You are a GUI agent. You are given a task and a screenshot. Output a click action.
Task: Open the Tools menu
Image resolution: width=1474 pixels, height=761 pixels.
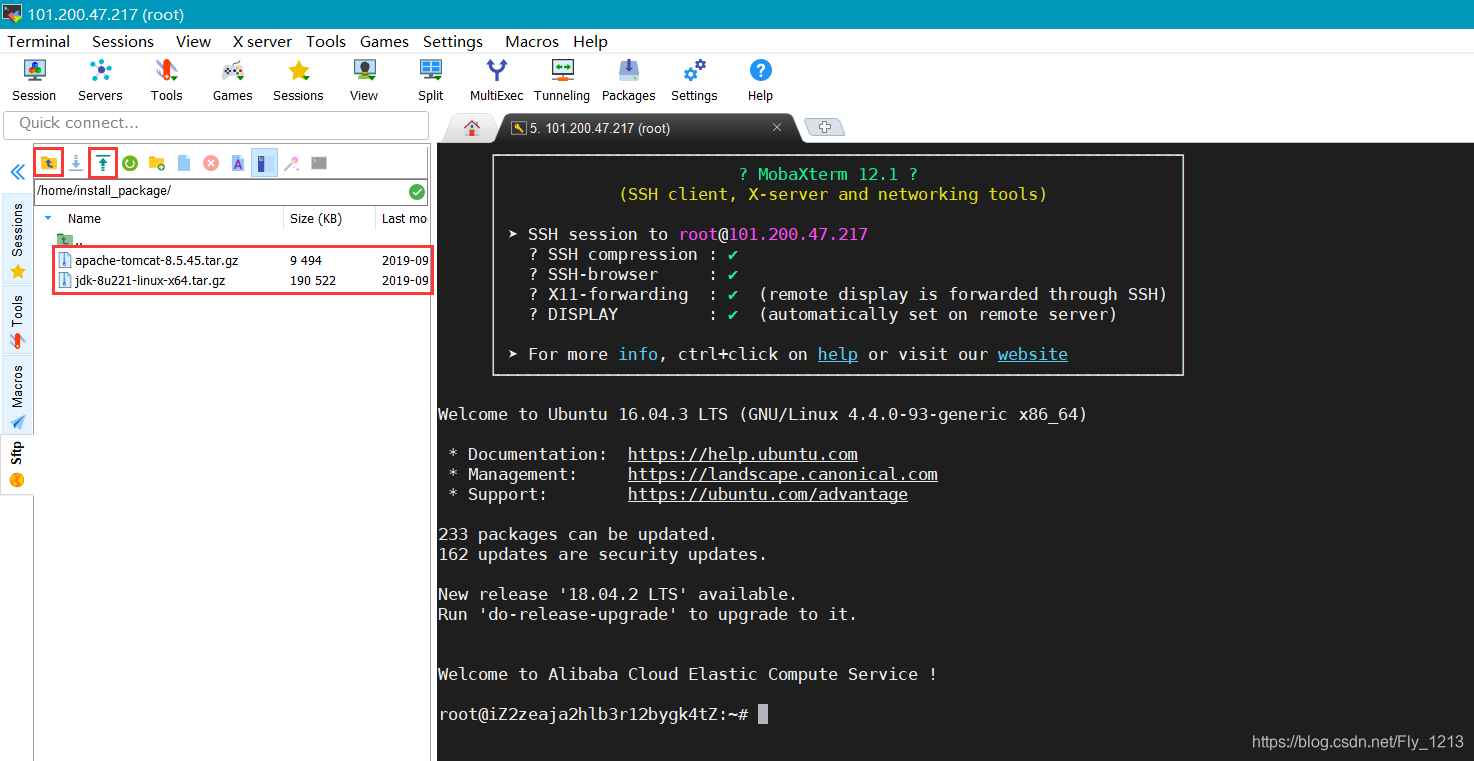[x=326, y=41]
